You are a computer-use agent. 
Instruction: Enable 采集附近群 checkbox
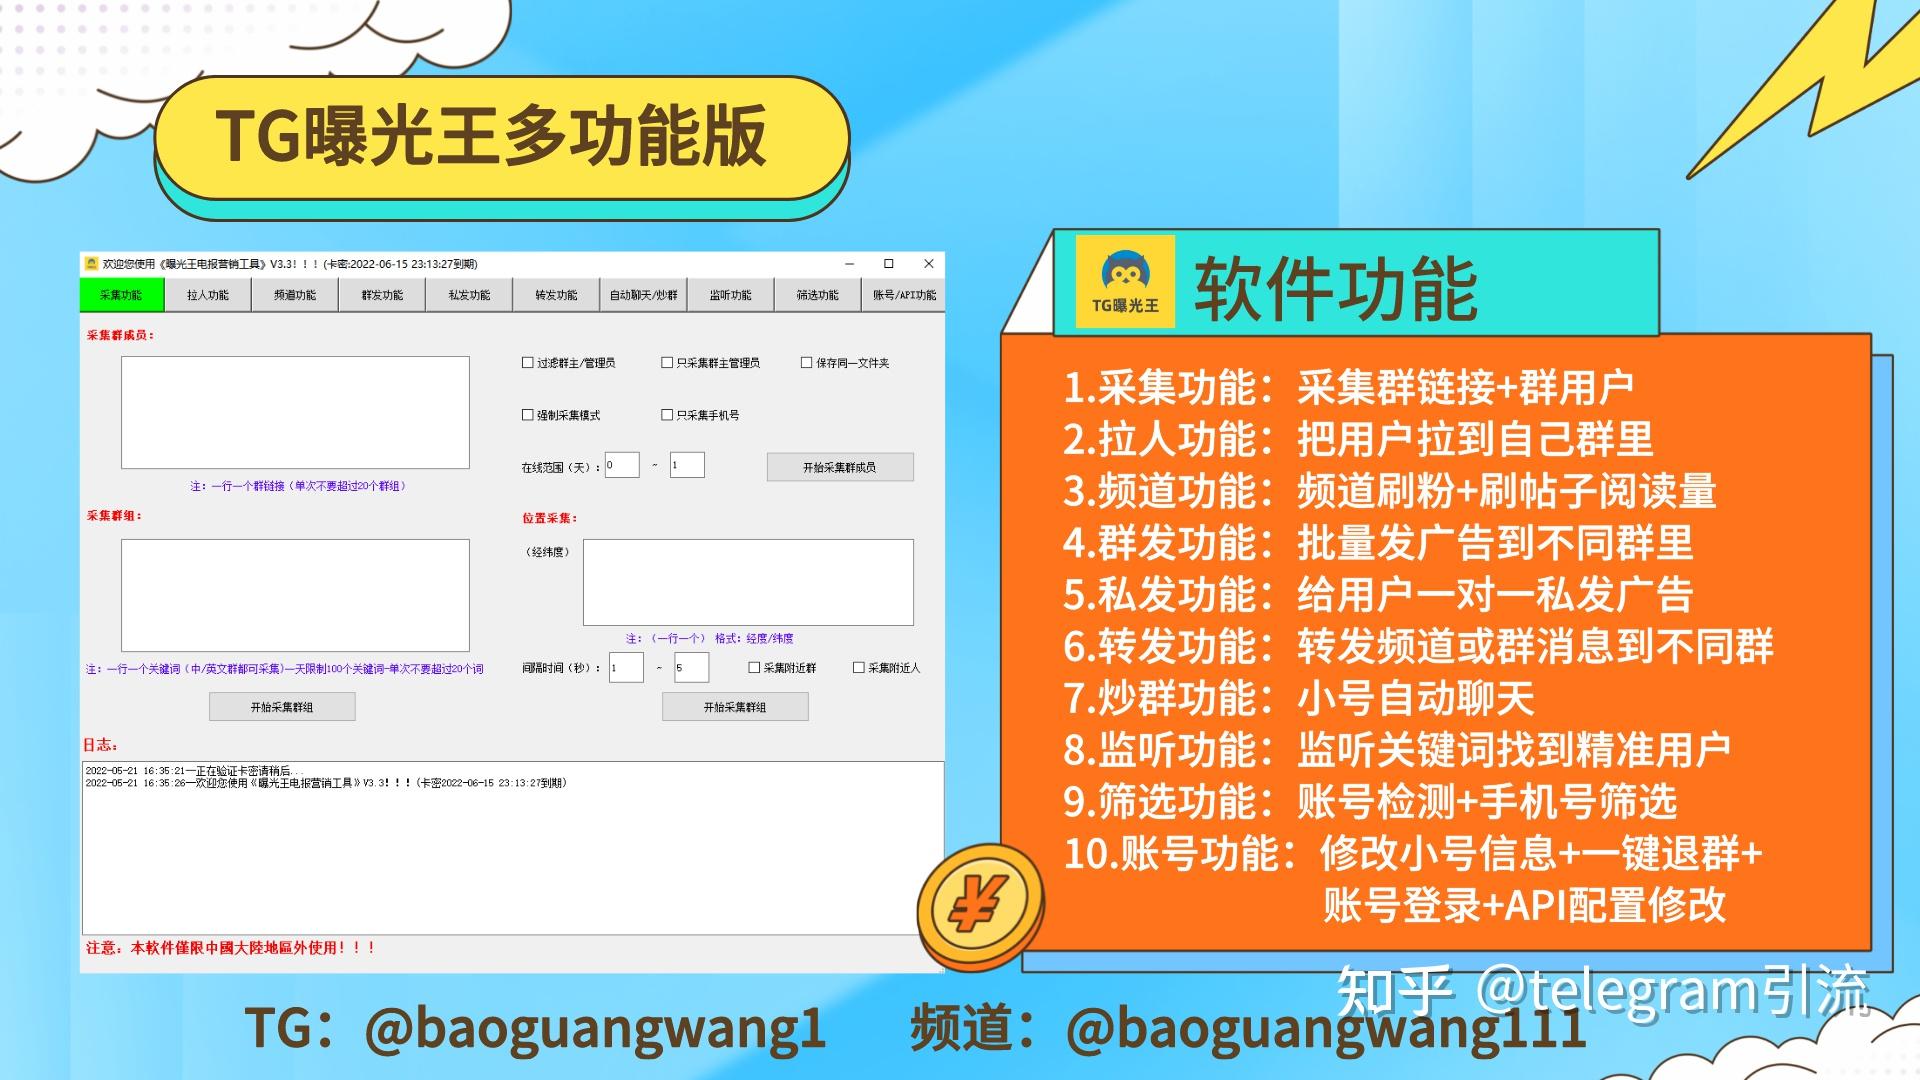click(777, 670)
